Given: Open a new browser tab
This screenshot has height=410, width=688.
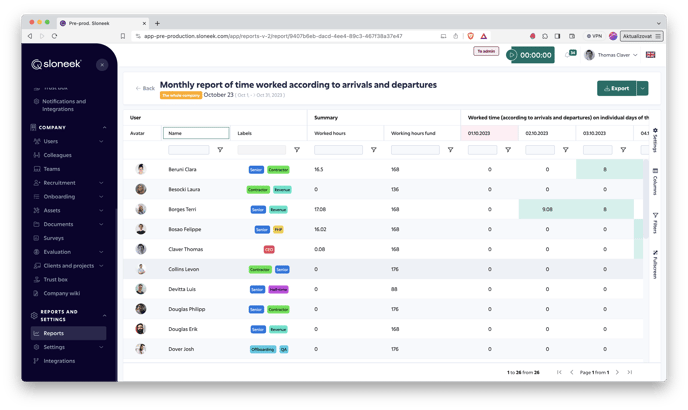Looking at the screenshot, I should pyautogui.click(x=158, y=23).
